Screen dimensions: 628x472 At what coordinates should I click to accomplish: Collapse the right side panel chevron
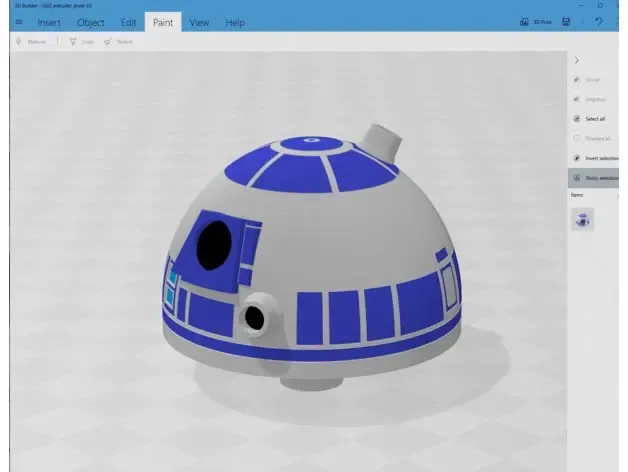577,60
